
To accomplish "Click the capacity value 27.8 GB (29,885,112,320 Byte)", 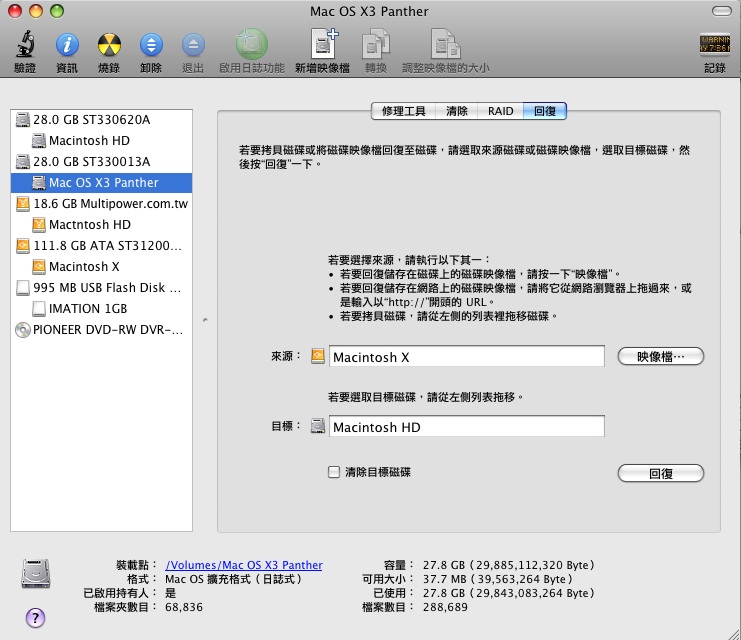I will click(508, 565).
